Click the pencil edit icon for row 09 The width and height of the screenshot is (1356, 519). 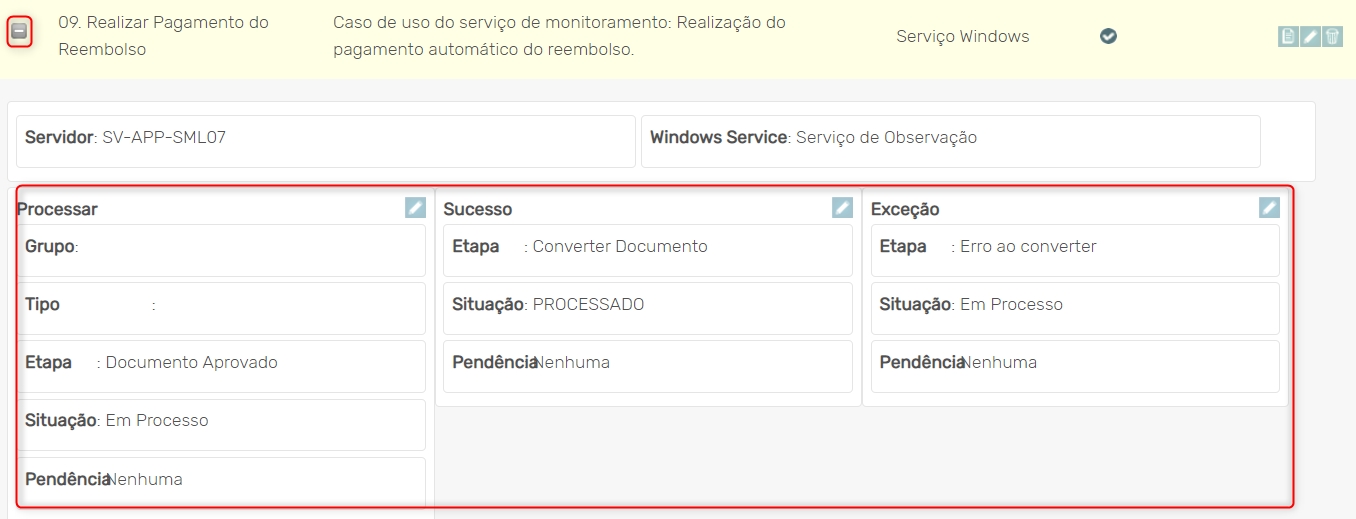tap(1310, 37)
